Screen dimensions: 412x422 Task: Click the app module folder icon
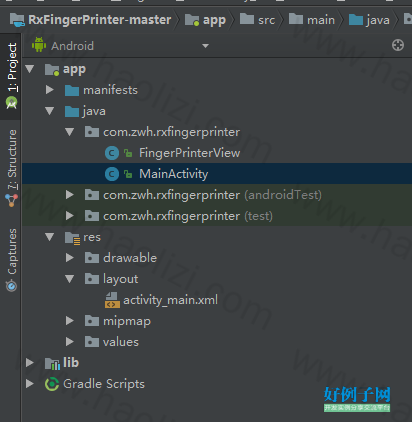pos(52,69)
